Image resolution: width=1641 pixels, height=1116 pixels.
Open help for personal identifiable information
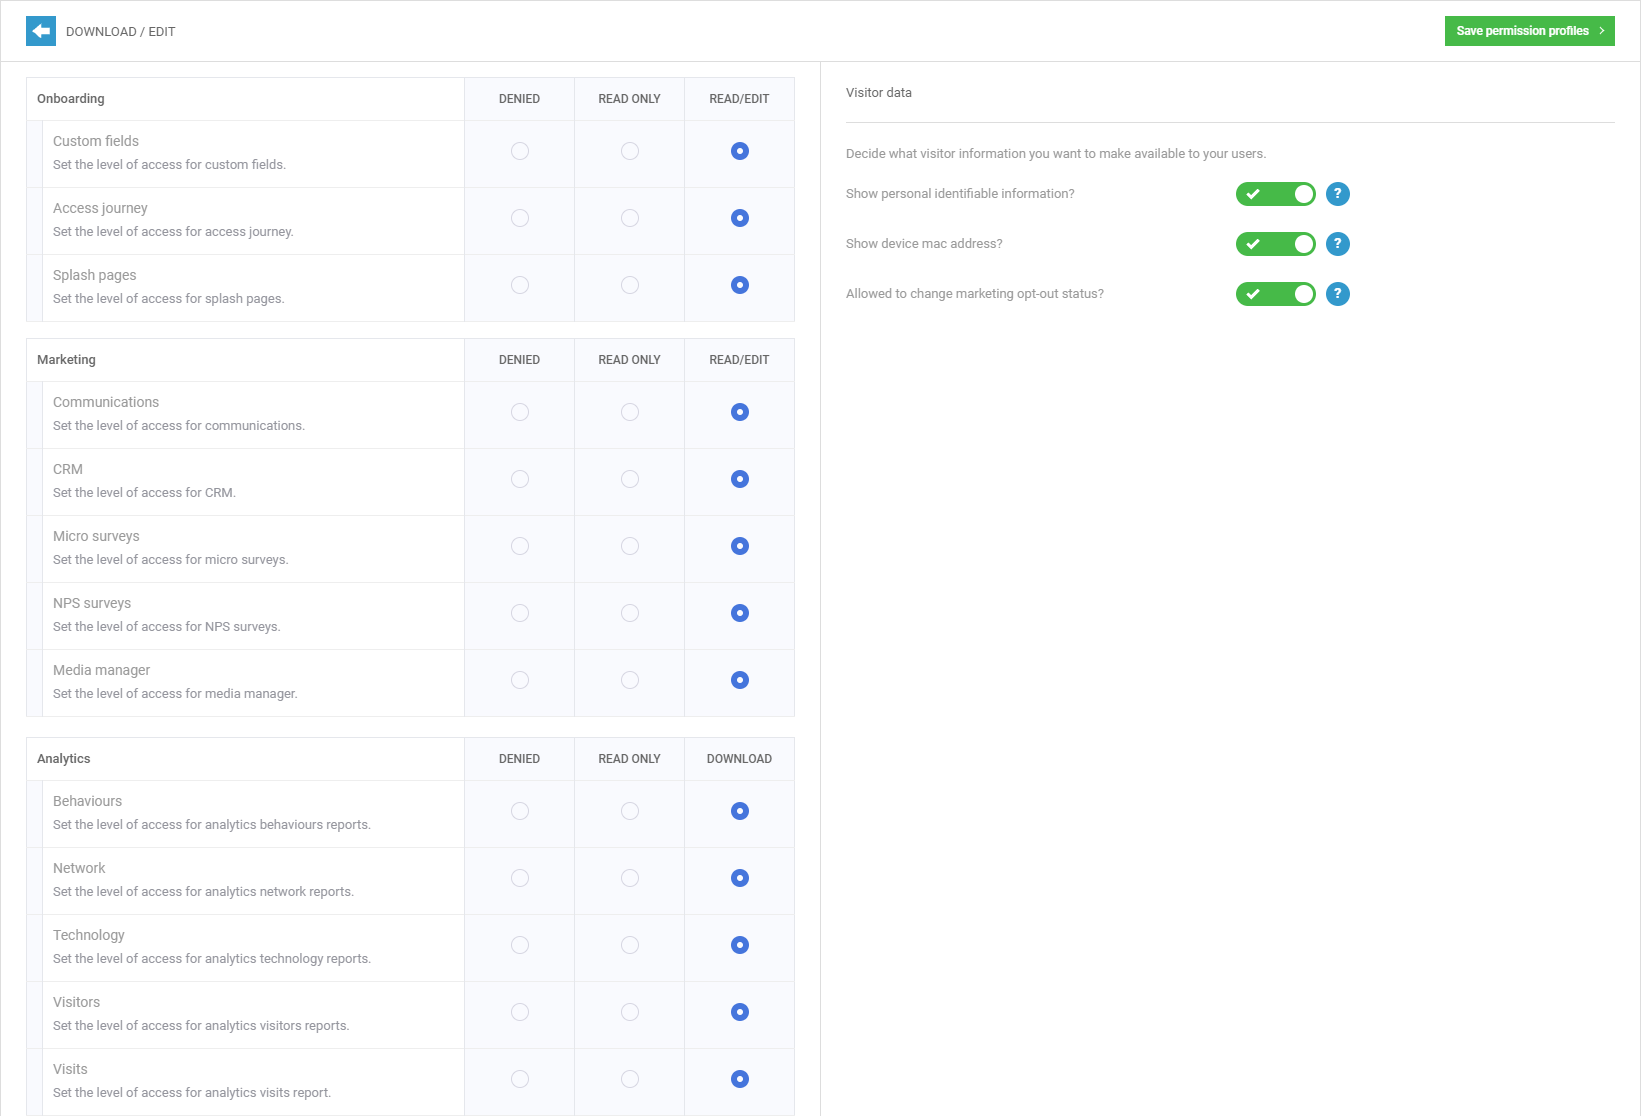tap(1338, 194)
